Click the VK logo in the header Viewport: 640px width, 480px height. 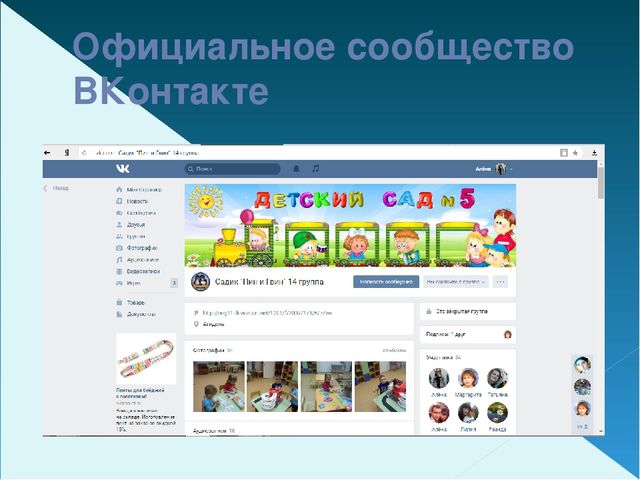coord(122,169)
